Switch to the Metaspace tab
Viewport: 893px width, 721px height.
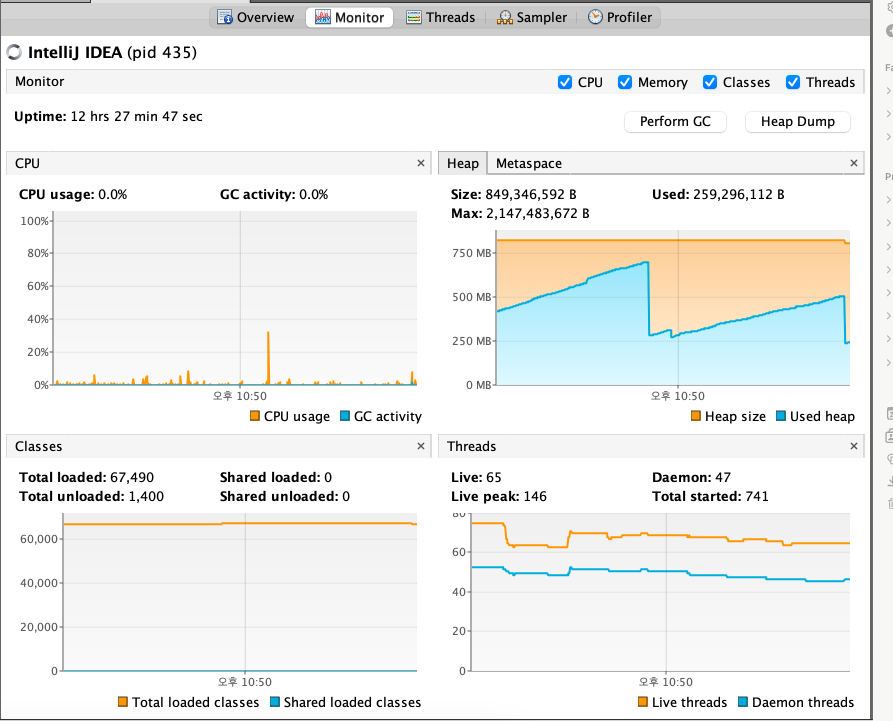(529, 163)
